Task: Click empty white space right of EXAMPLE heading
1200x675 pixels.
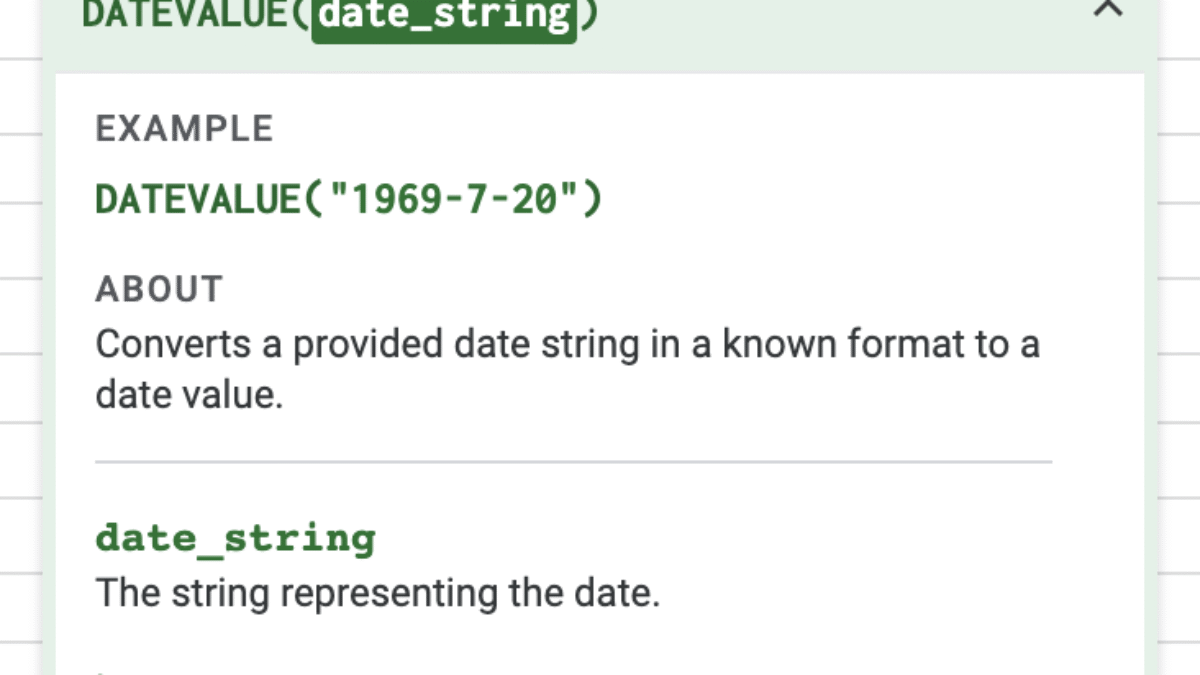Action: 700,129
